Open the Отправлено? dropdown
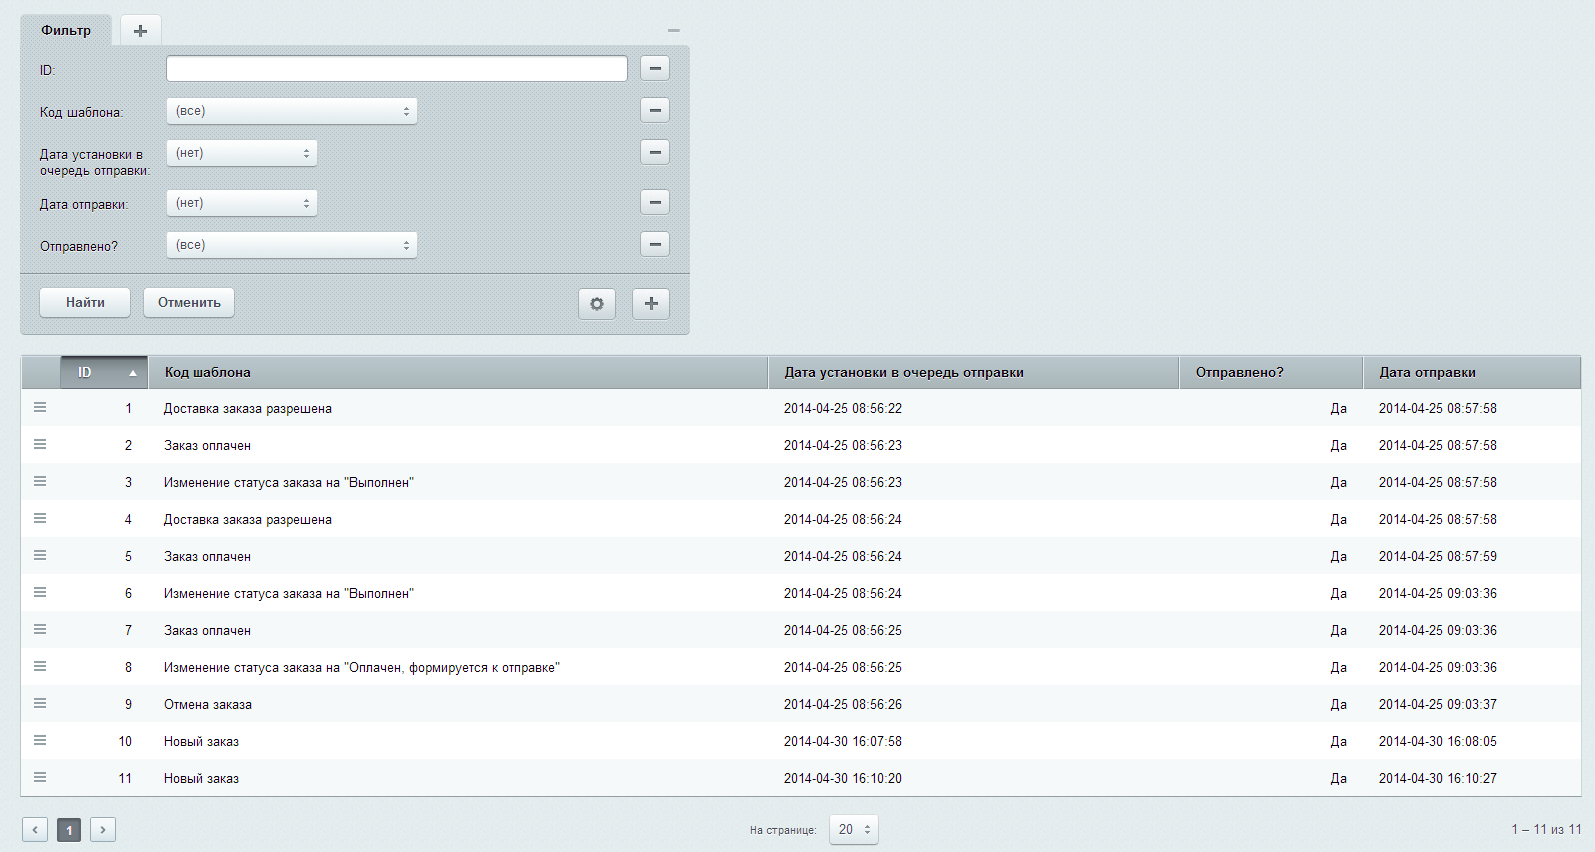 point(291,245)
